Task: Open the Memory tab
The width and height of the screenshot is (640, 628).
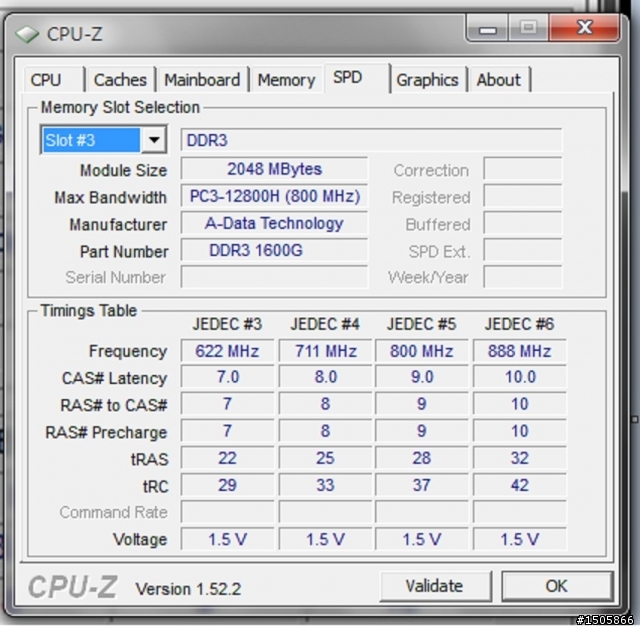Action: [287, 80]
